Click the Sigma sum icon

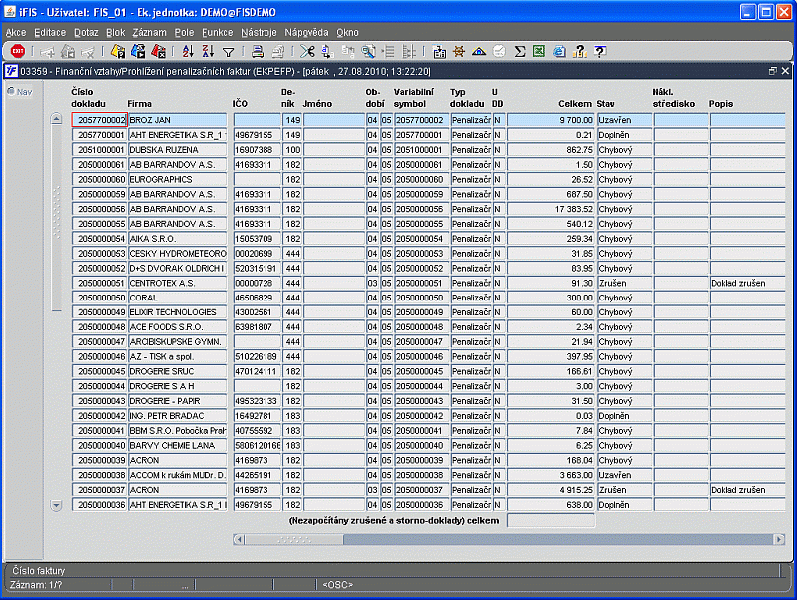pyautogui.click(x=519, y=51)
